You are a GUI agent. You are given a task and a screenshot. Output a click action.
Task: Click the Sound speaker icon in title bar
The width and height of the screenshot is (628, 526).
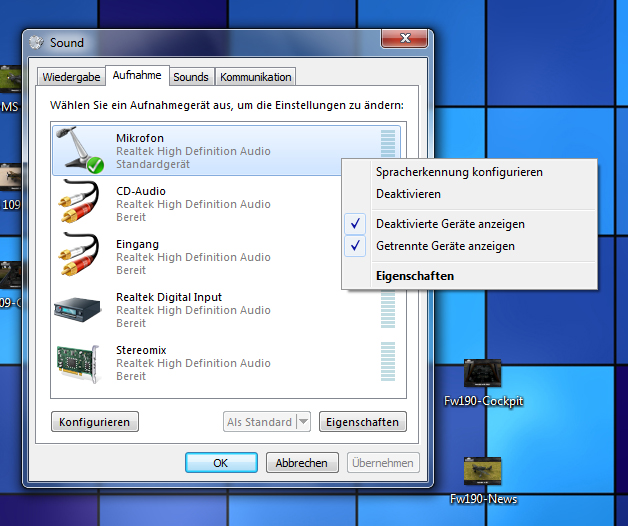coord(38,43)
